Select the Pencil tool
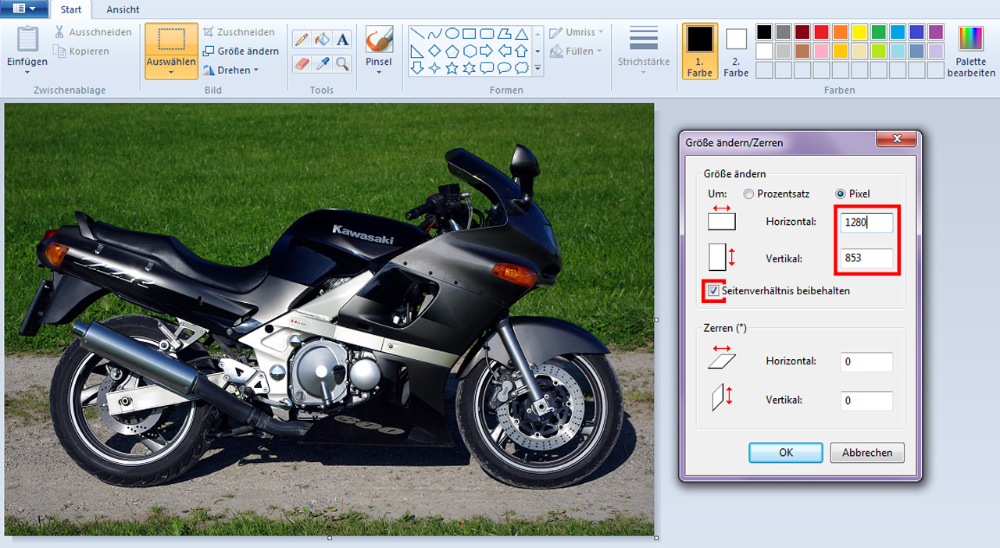Viewport: 1000px width, 548px height. pyautogui.click(x=301, y=39)
